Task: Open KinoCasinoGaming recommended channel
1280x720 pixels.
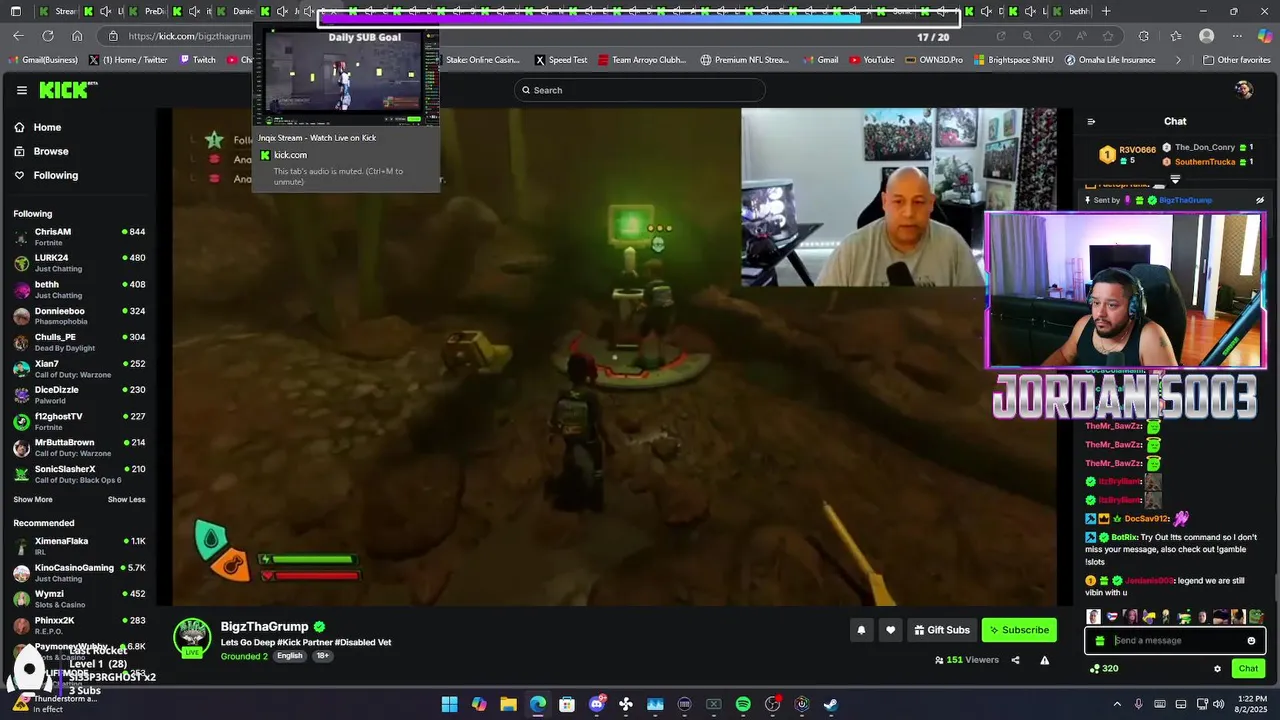Action: click(79, 572)
